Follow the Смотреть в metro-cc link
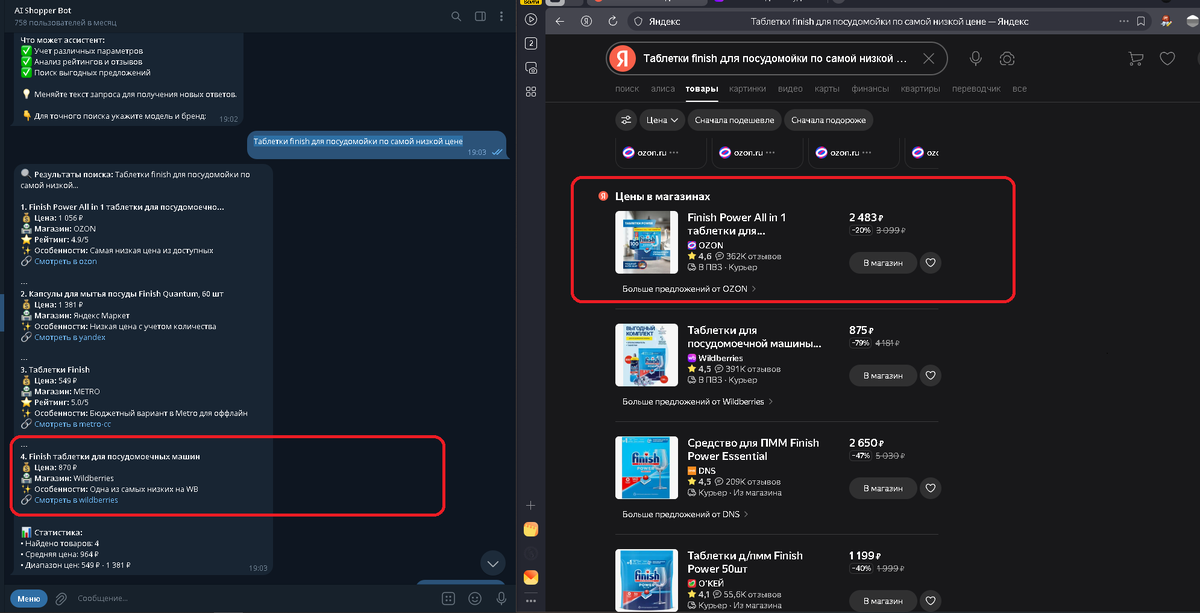 72,424
